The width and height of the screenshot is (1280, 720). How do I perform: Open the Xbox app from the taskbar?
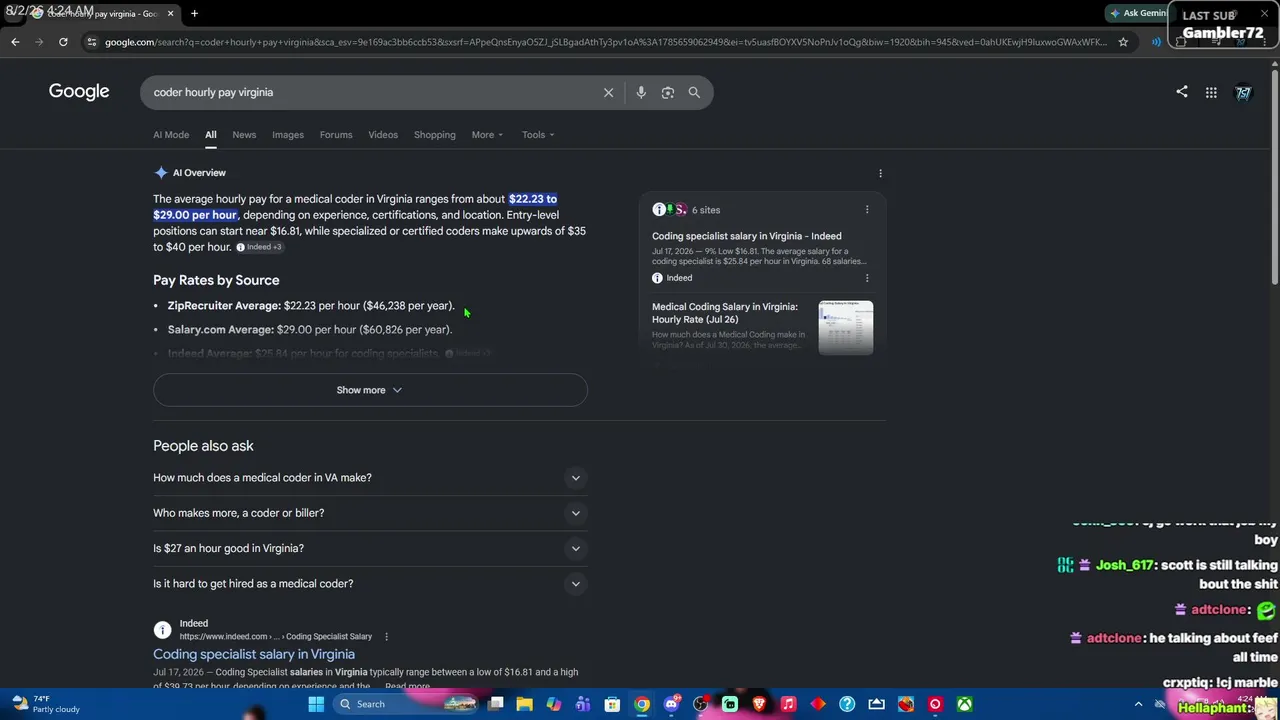coord(964,704)
